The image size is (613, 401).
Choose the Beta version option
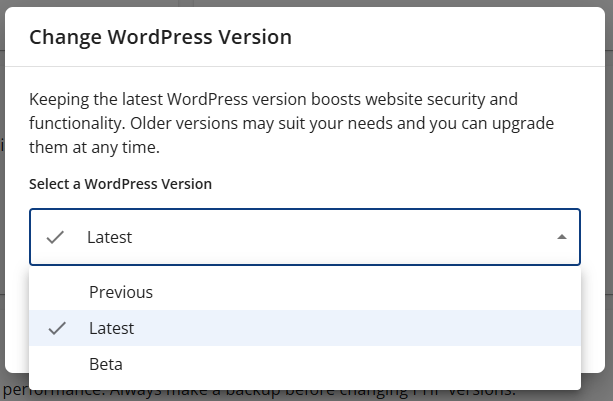click(x=105, y=364)
